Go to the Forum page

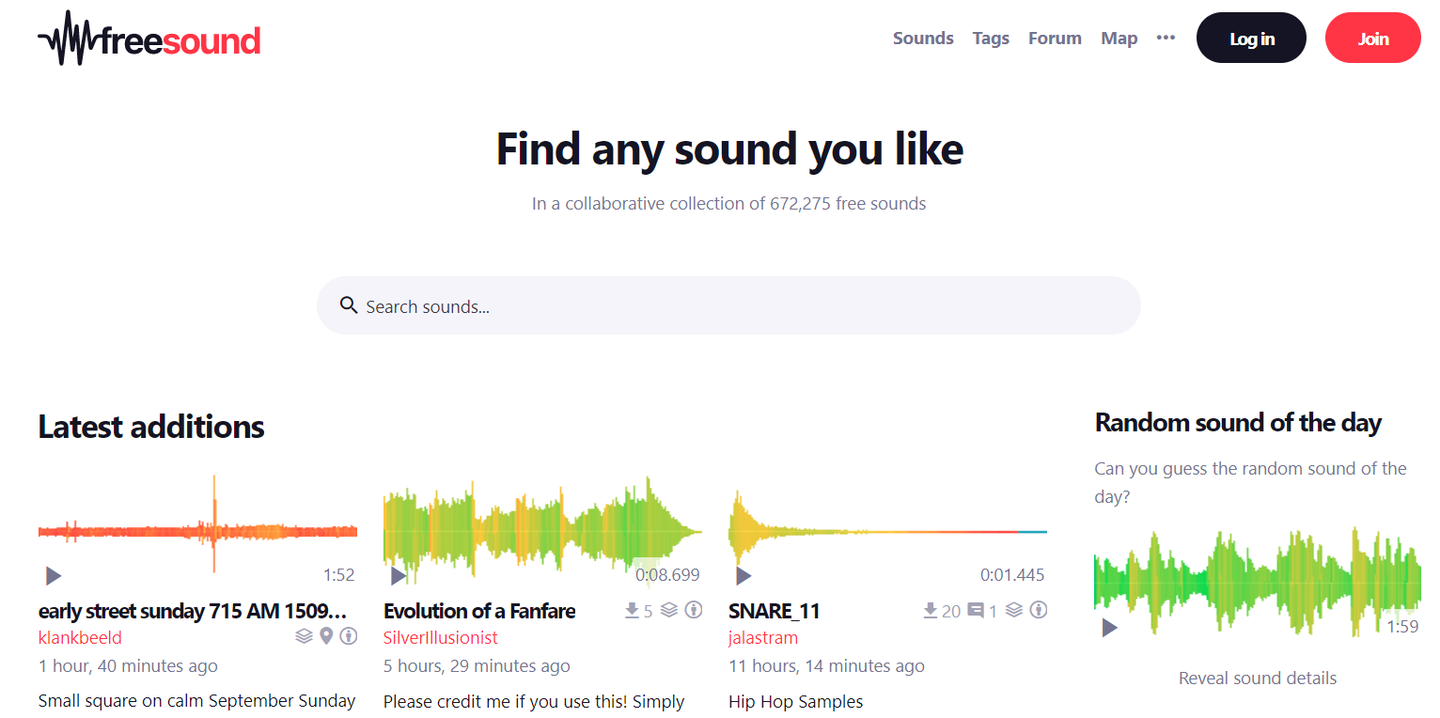click(1055, 38)
